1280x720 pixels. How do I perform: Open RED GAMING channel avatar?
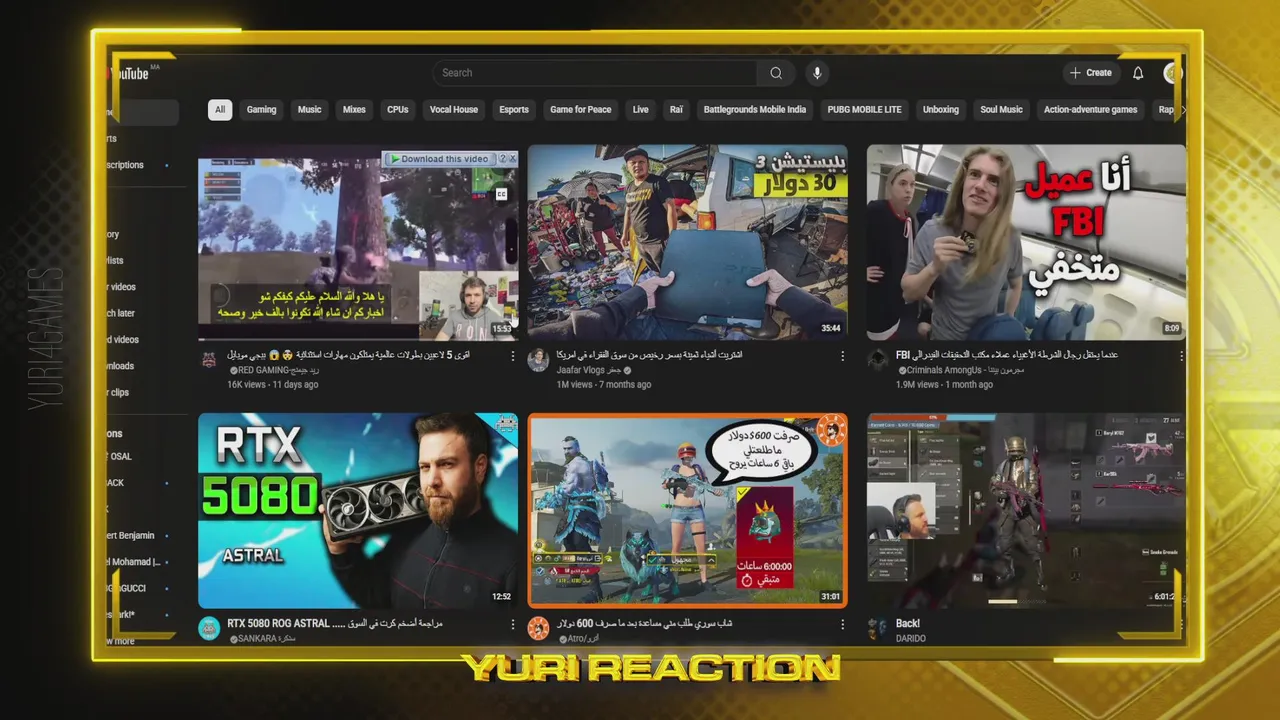click(209, 360)
